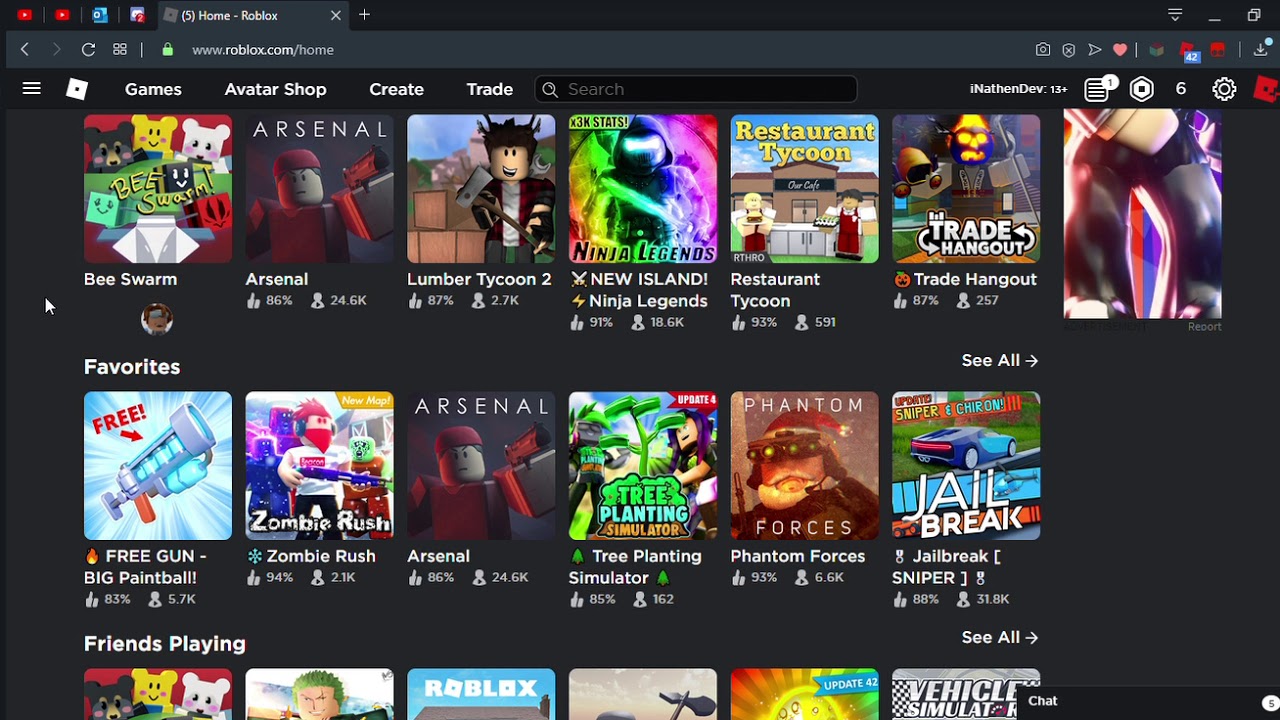Open Restaurant Tycoon game thumbnail

point(805,189)
